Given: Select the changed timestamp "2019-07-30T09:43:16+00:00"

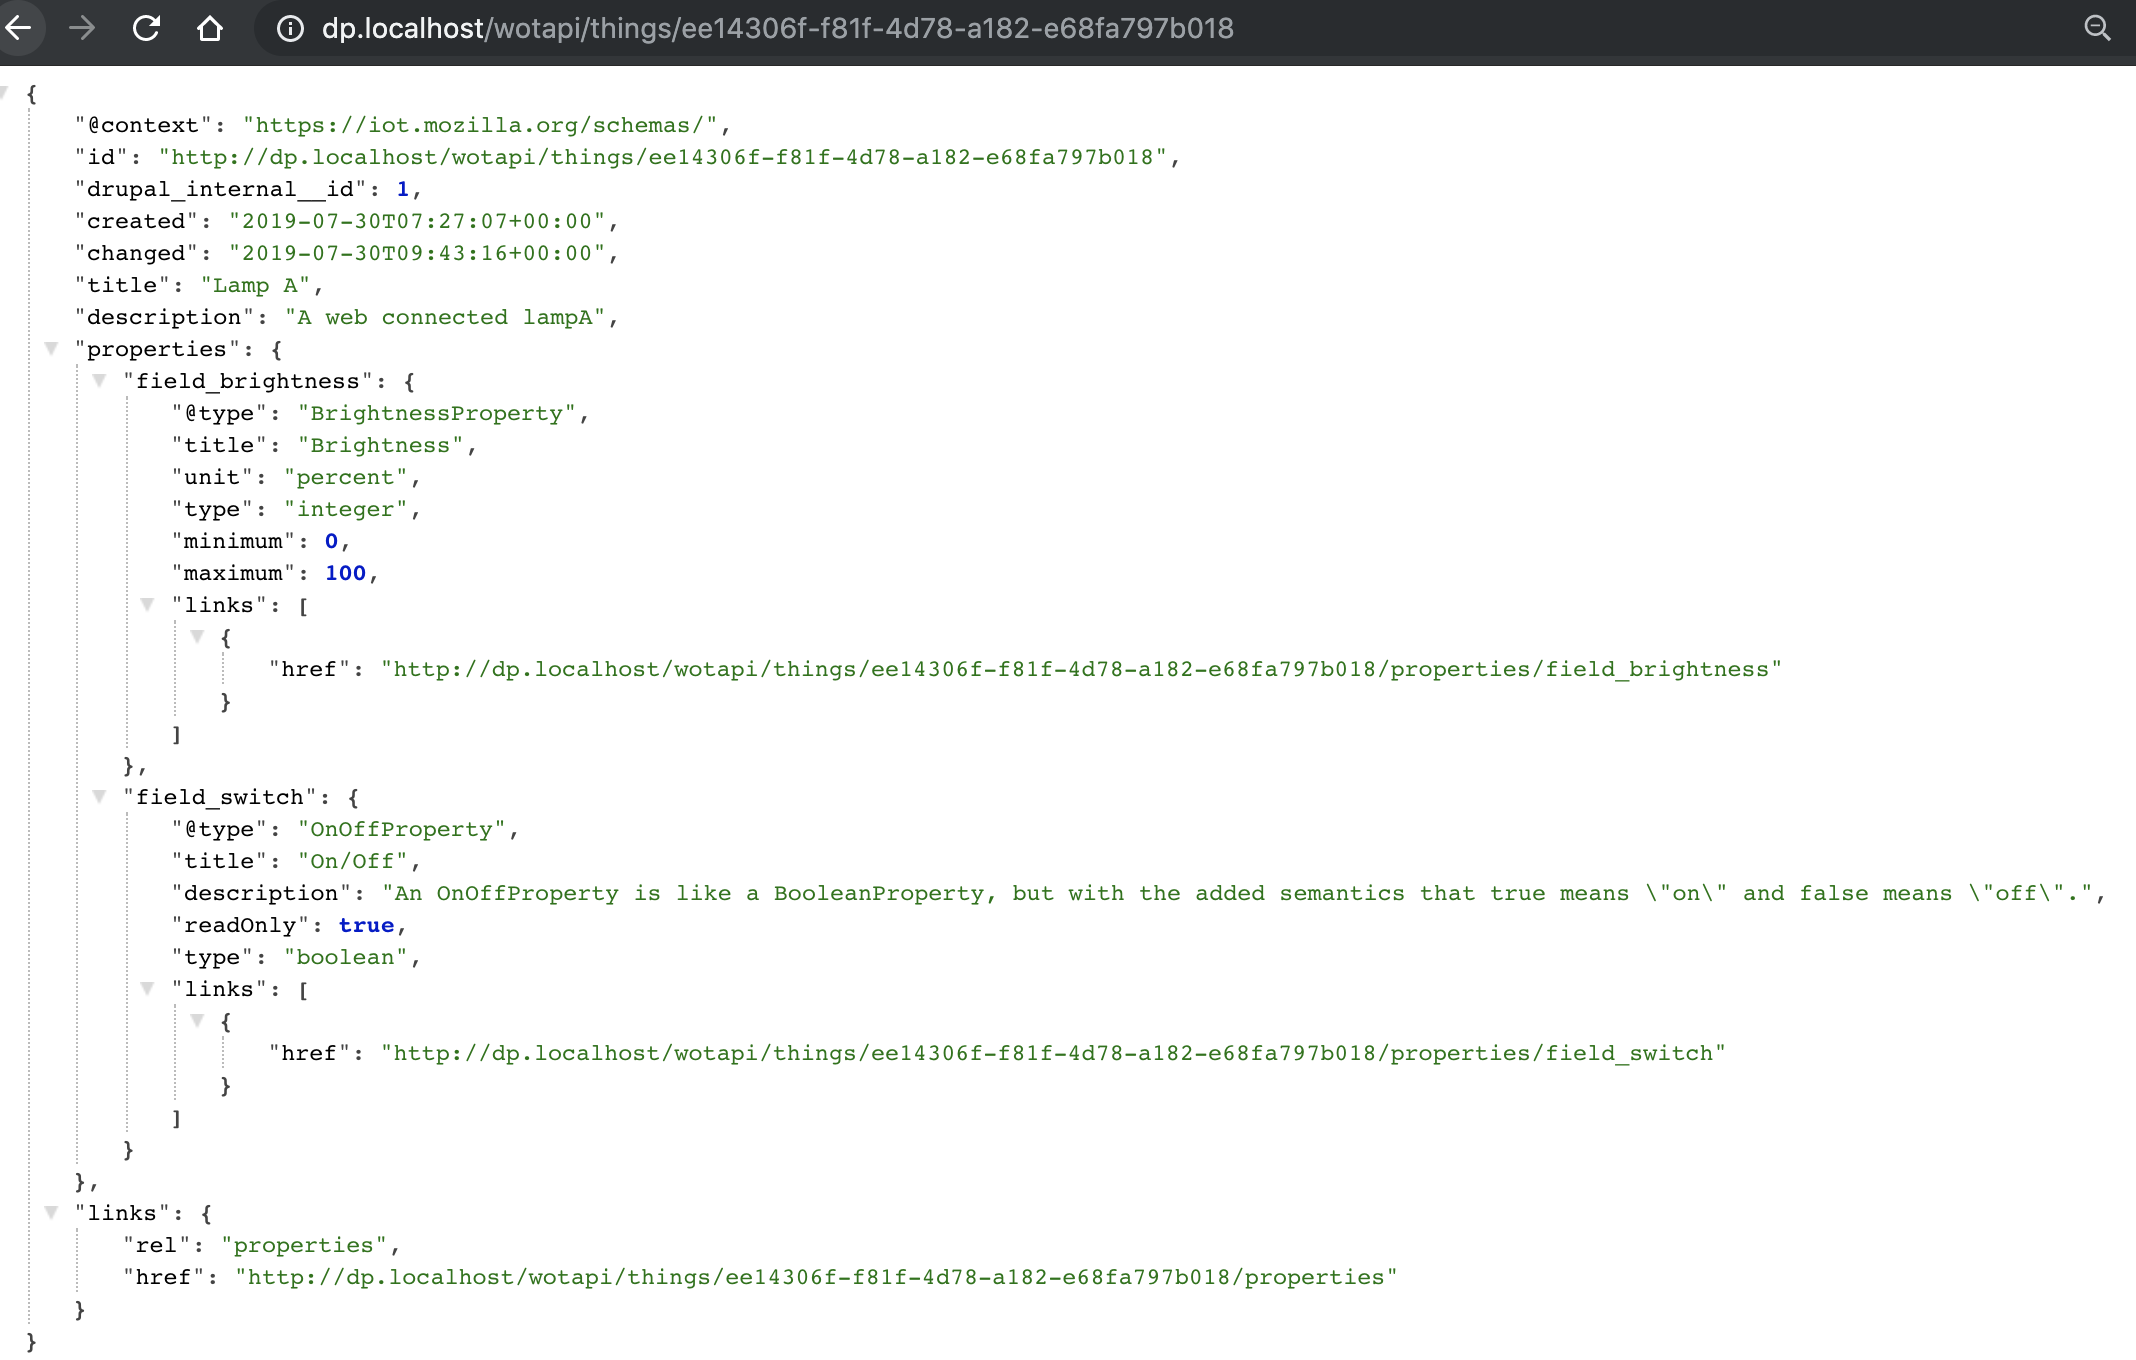Looking at the screenshot, I should point(417,253).
